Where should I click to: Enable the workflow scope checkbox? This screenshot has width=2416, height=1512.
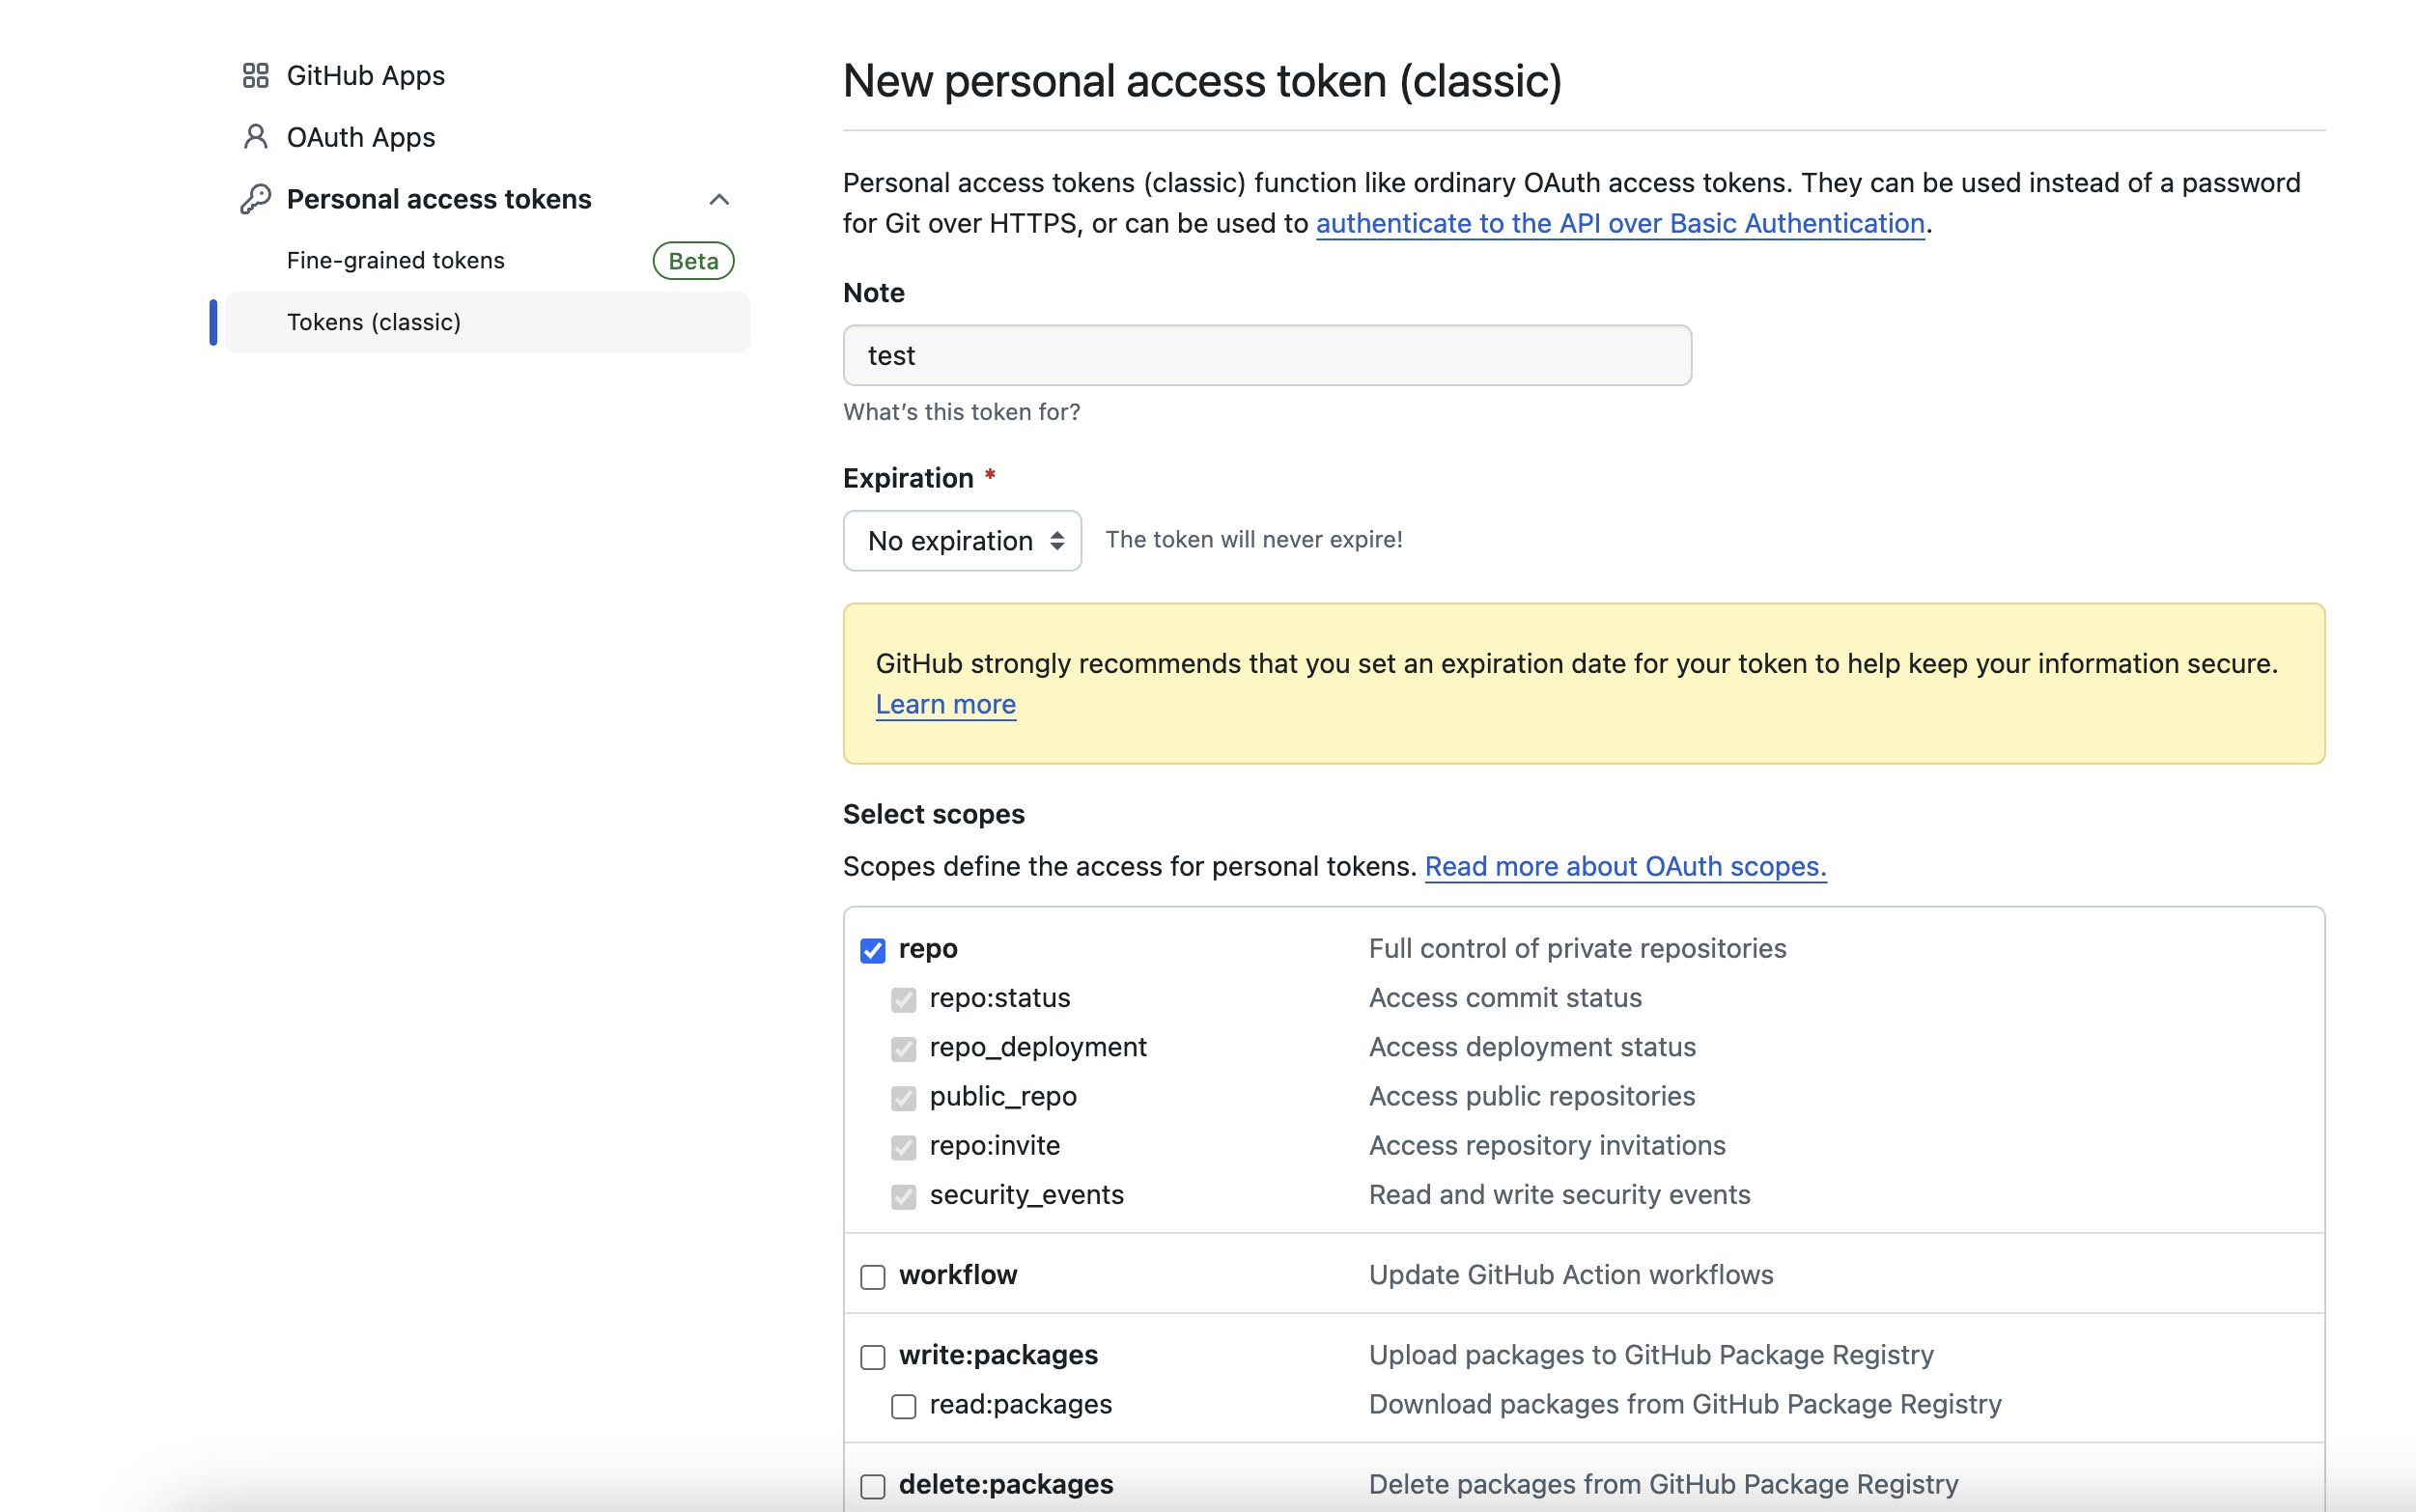click(873, 1277)
